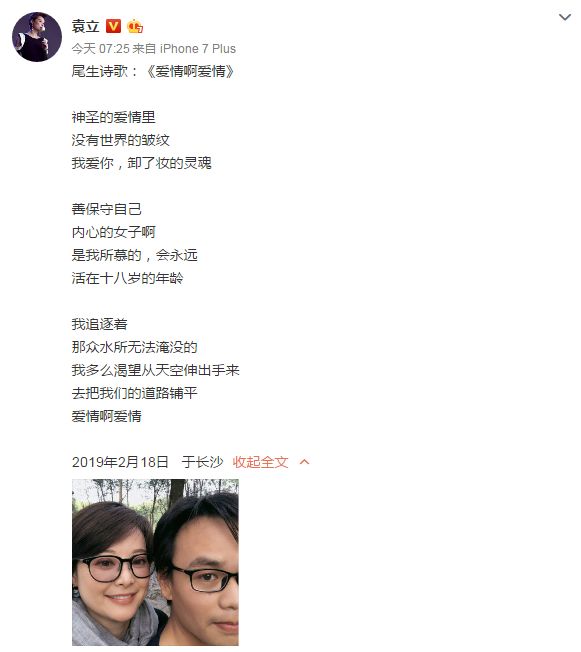Viewport: 581px width, 652px height.
Task: Open the circular profile avatar
Action: (37, 37)
